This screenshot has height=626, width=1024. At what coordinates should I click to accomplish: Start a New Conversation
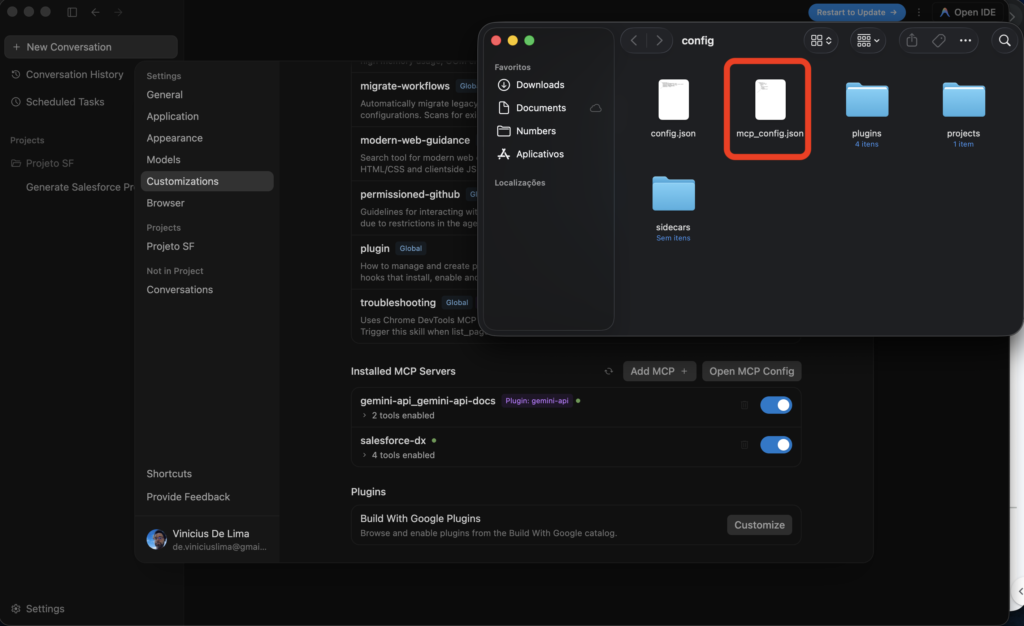91,47
